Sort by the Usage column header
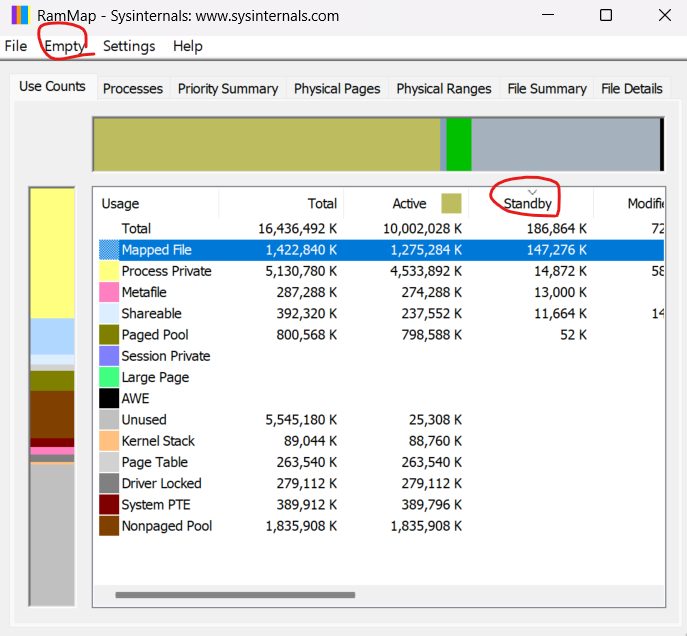 [156, 204]
